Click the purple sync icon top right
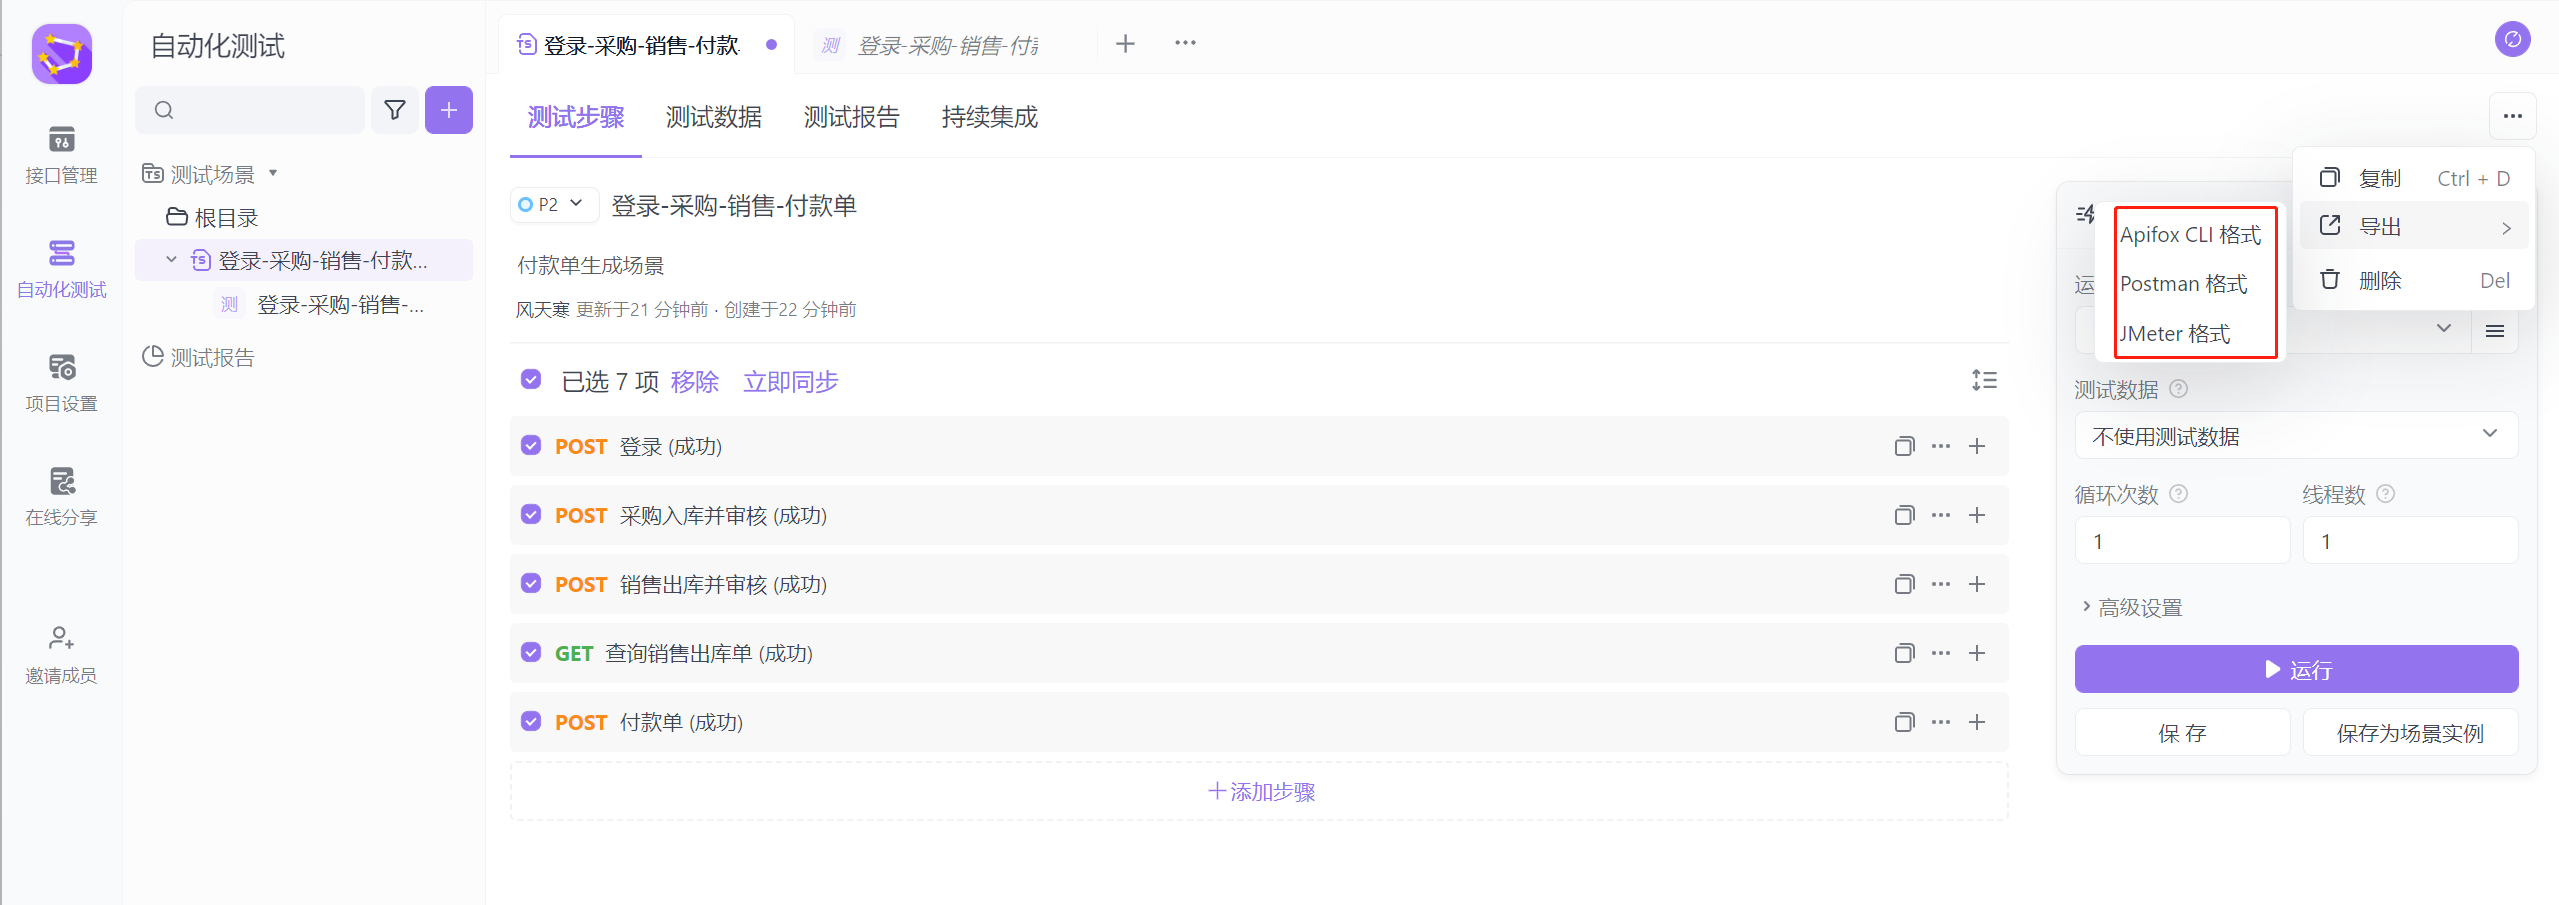 (2513, 40)
